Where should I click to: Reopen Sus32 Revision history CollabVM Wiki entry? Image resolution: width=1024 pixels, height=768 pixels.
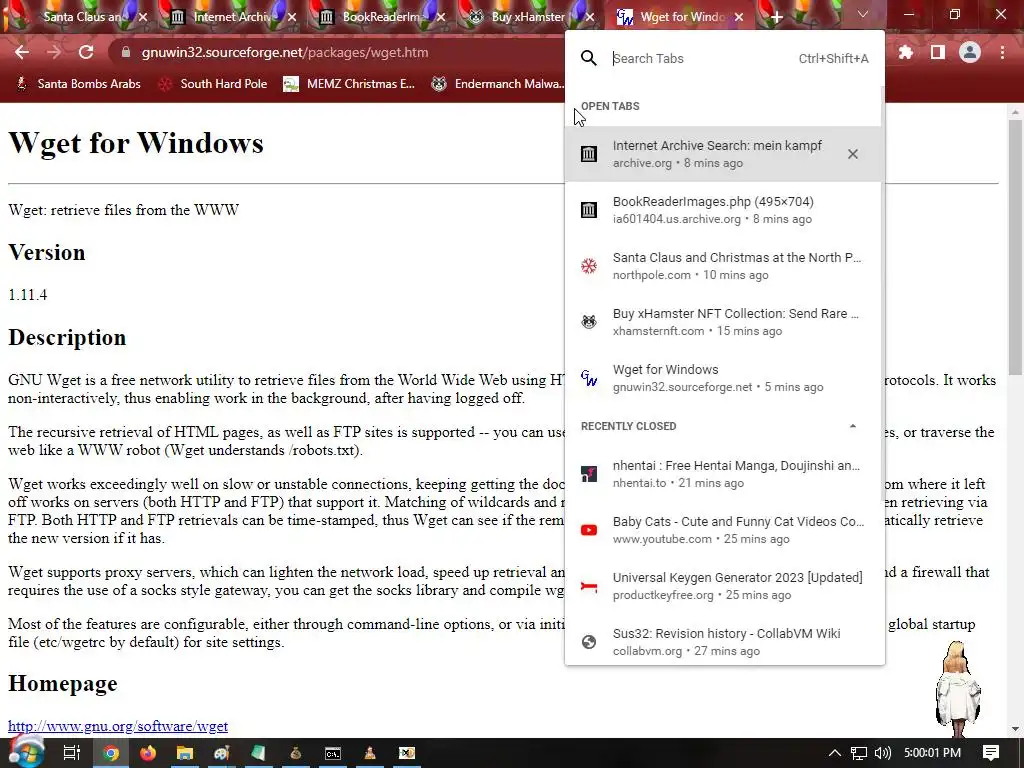[723, 641]
